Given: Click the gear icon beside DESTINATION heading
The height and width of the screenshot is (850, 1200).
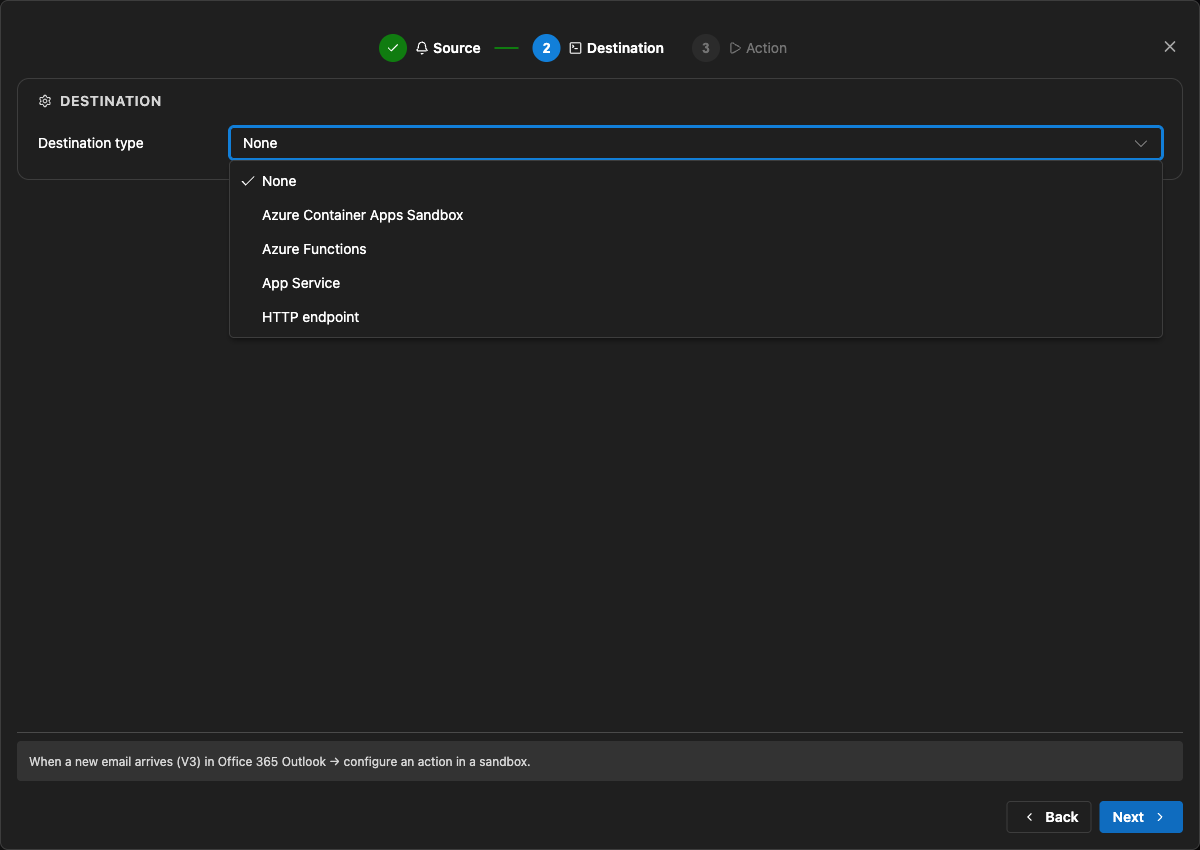Looking at the screenshot, I should 45,101.
